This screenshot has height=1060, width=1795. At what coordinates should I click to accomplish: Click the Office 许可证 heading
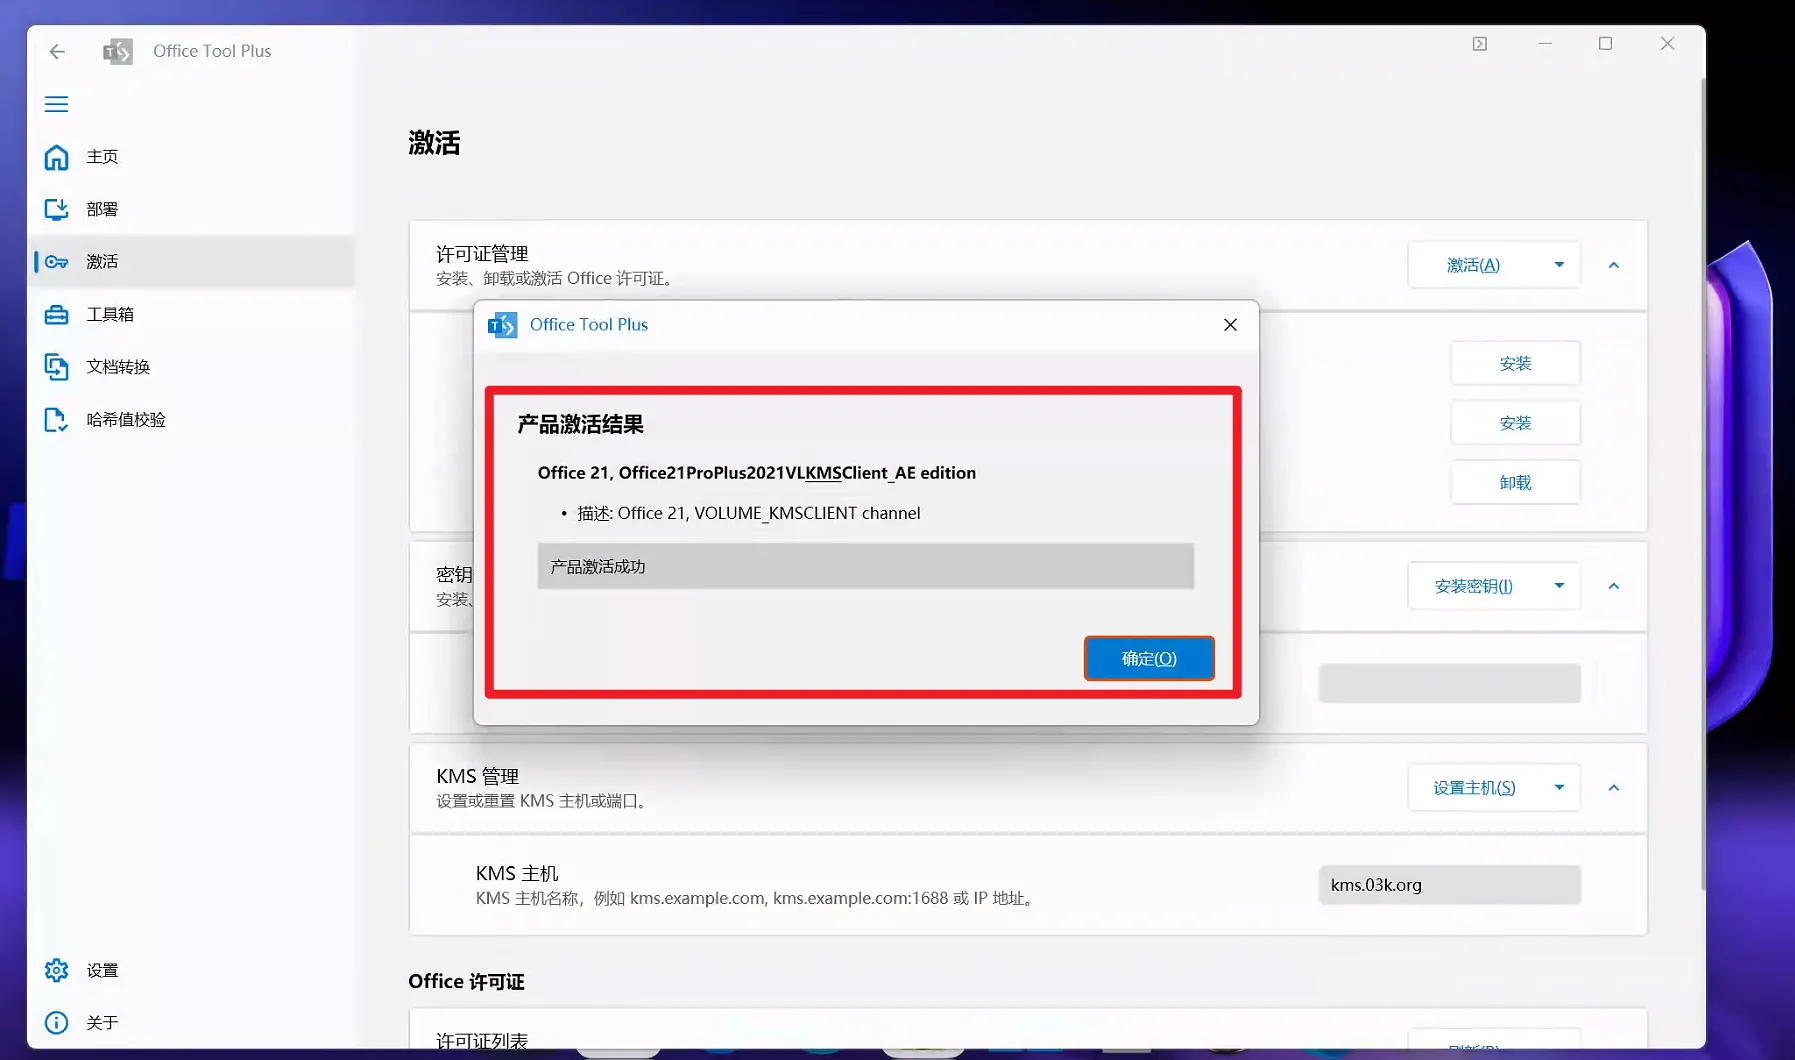[466, 981]
